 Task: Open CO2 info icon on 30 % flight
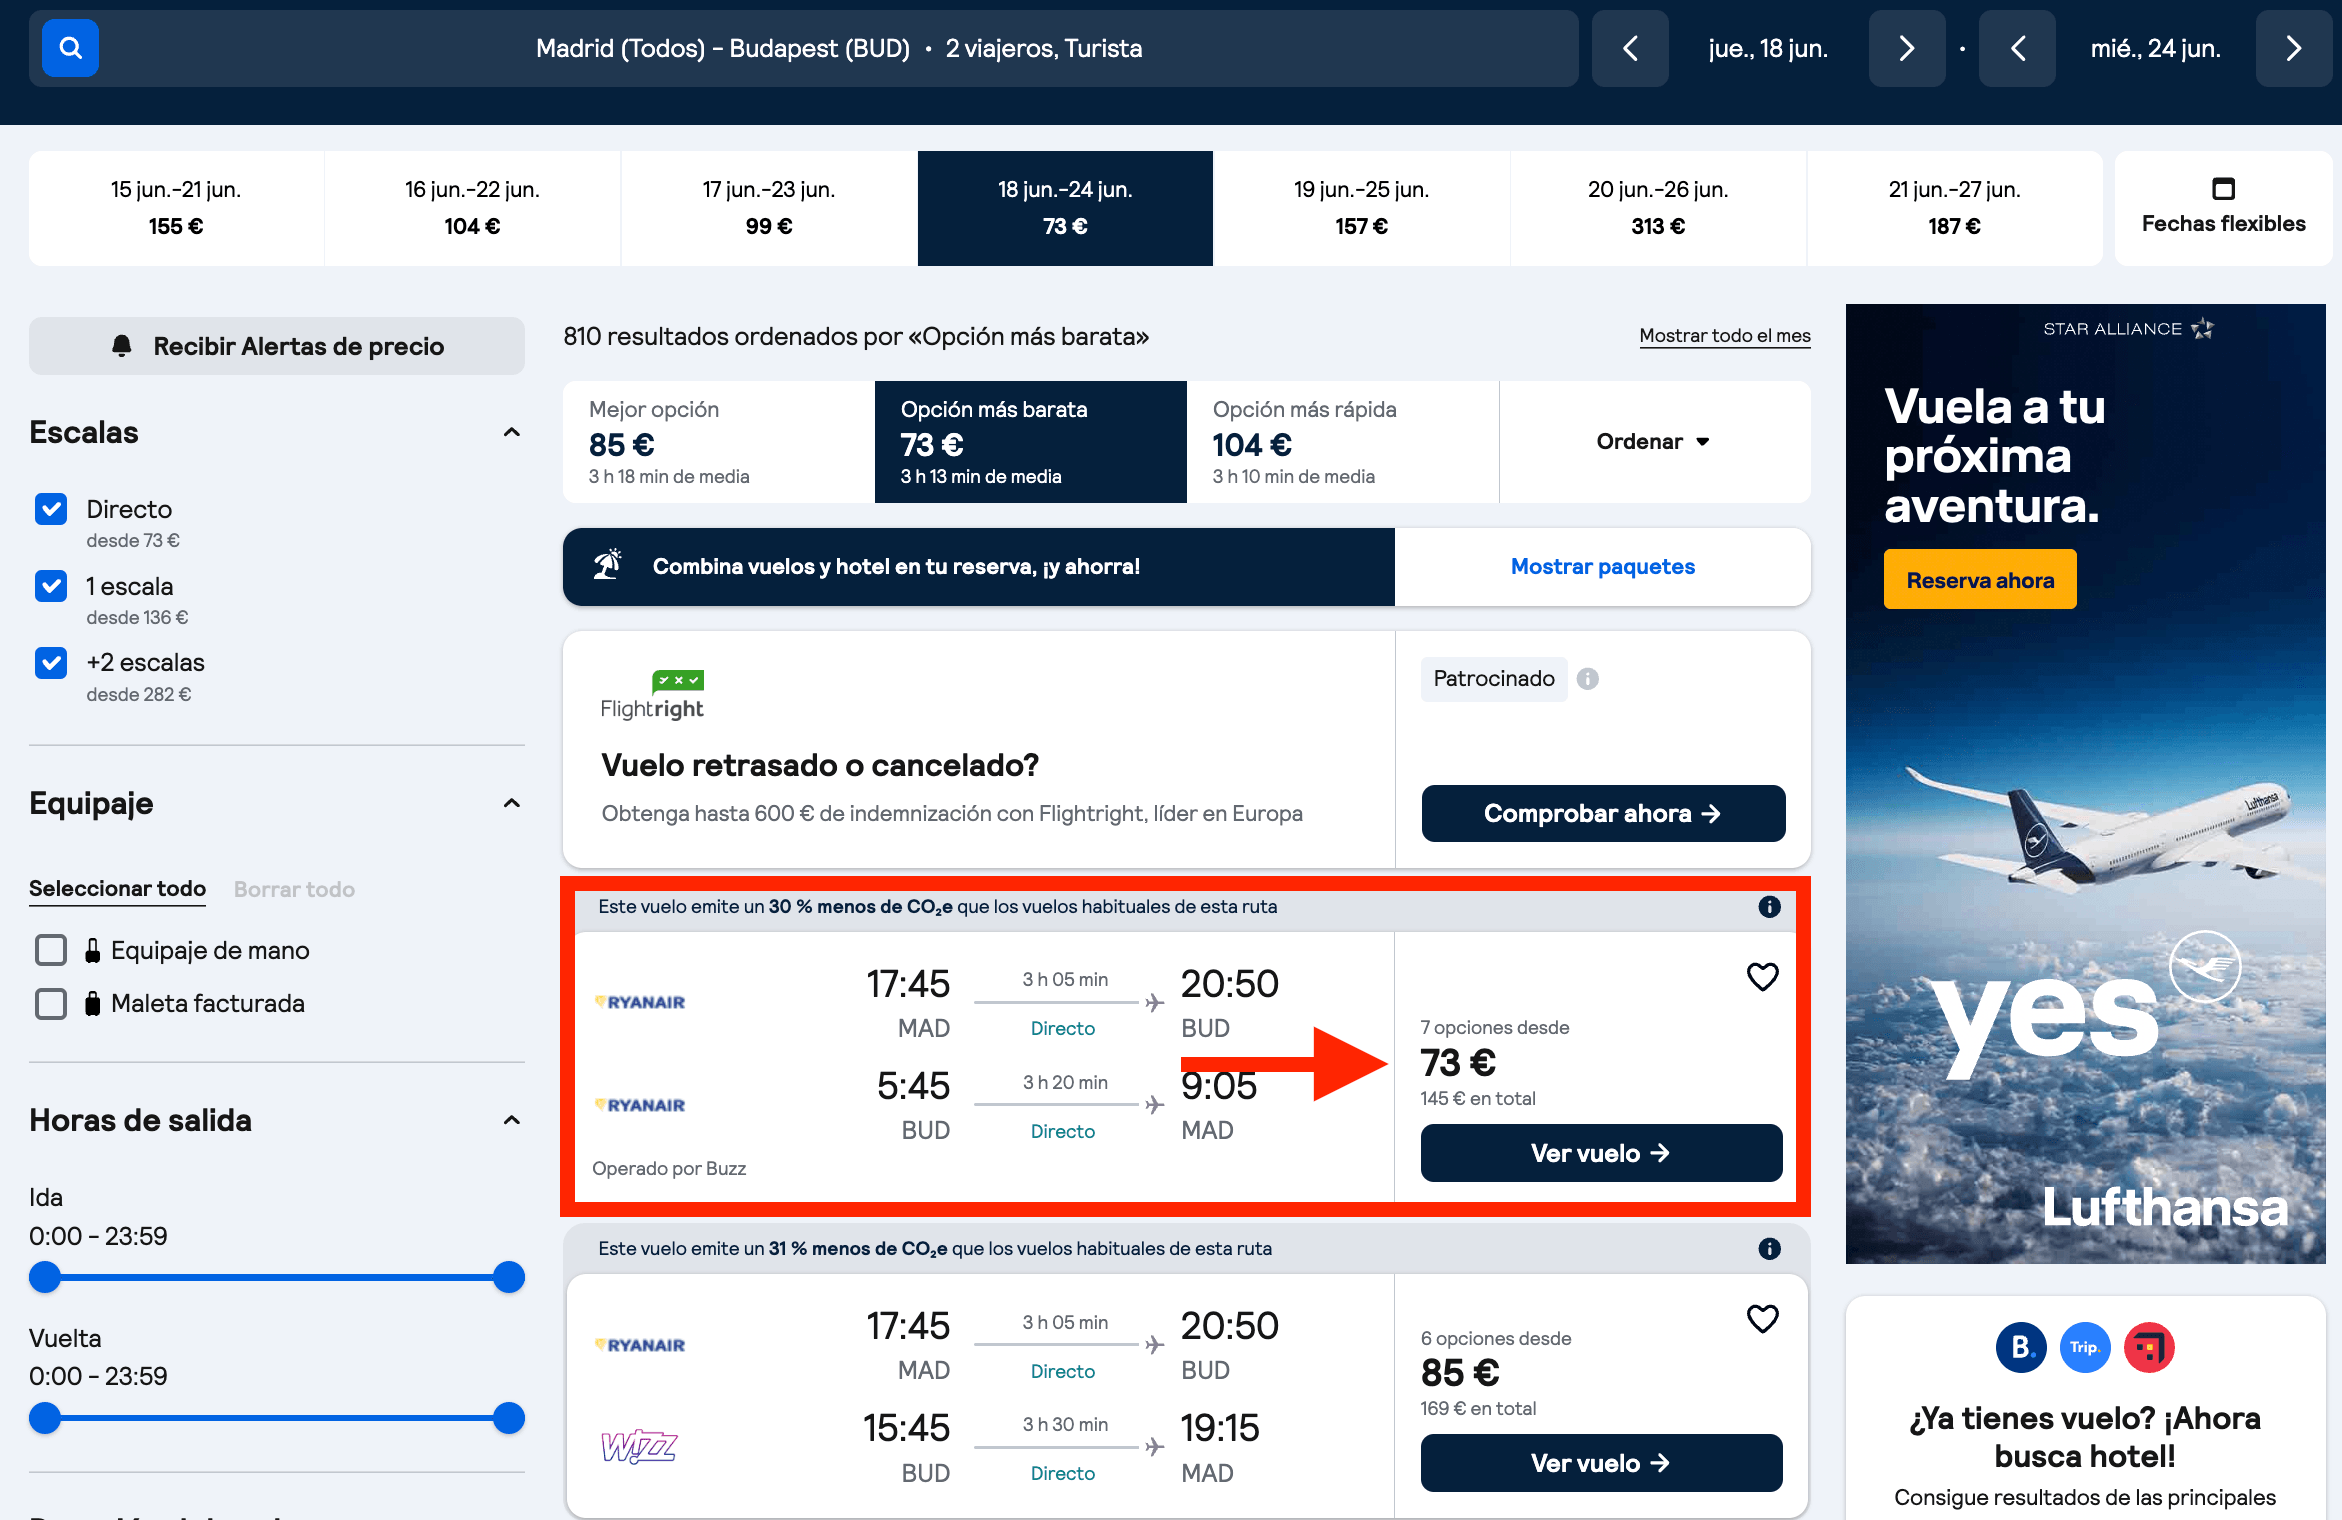click(1769, 907)
